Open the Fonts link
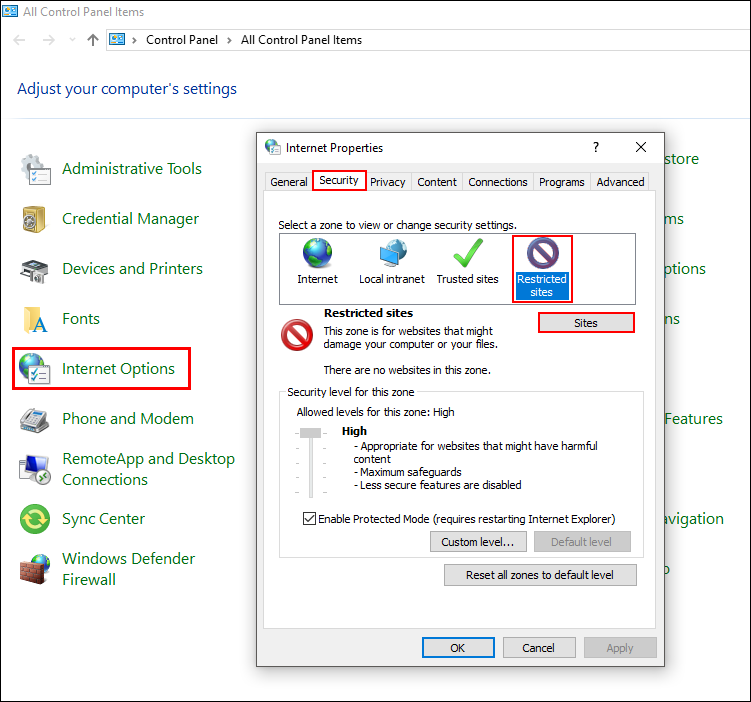 coord(81,319)
